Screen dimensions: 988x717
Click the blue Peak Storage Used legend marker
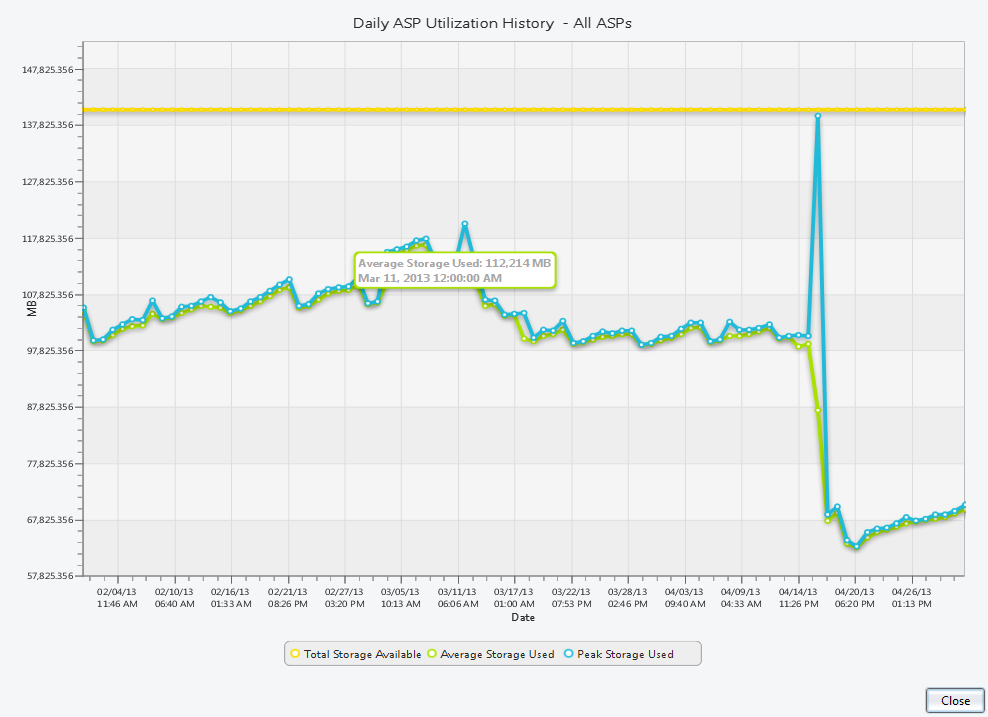coord(569,654)
